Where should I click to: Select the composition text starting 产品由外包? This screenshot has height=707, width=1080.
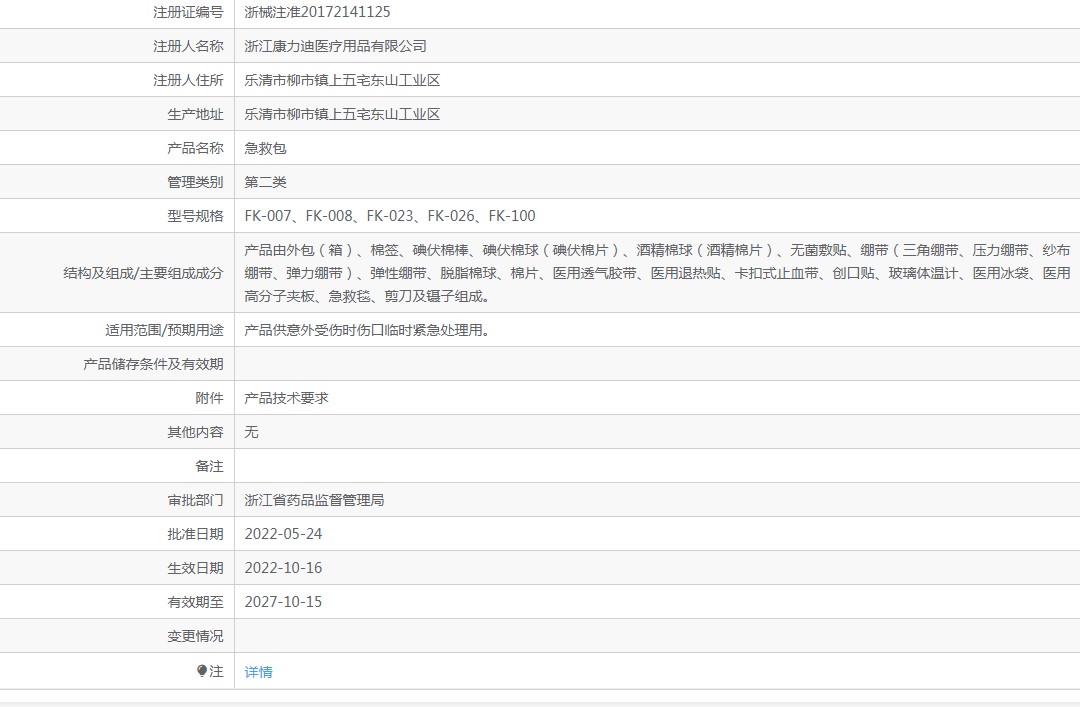[x=657, y=273]
